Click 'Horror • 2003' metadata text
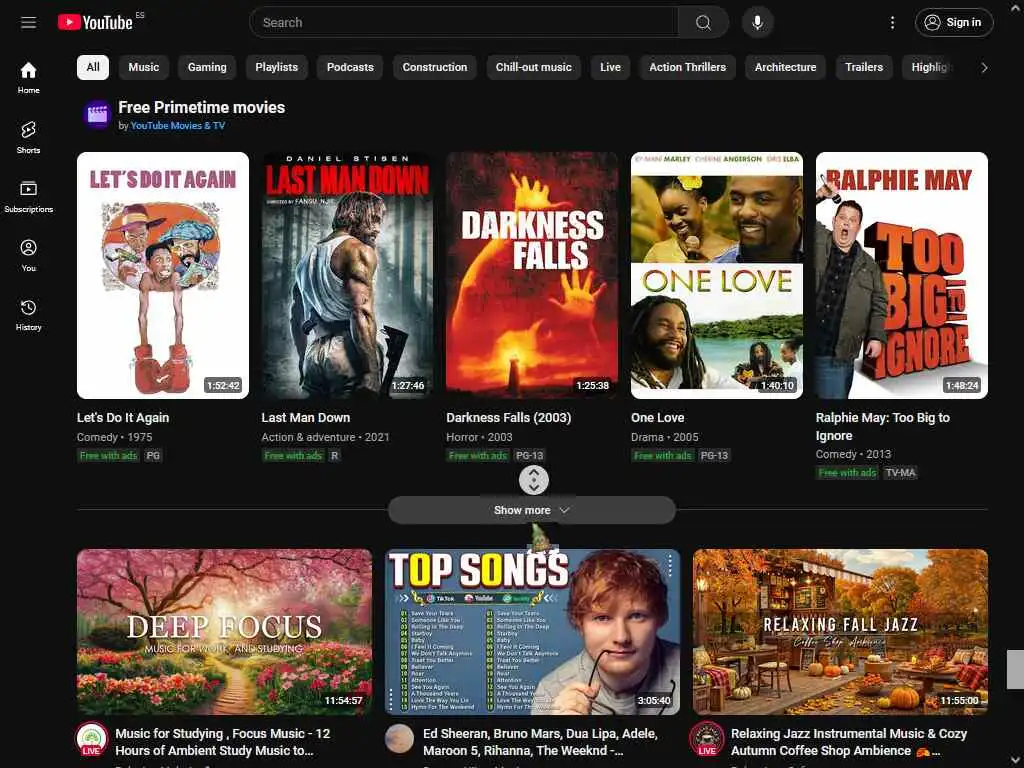The image size is (1024, 768). pyautogui.click(x=479, y=437)
